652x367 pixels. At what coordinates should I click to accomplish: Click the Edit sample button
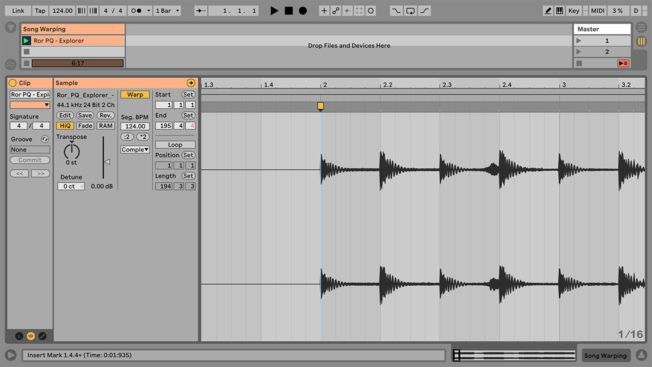65,115
